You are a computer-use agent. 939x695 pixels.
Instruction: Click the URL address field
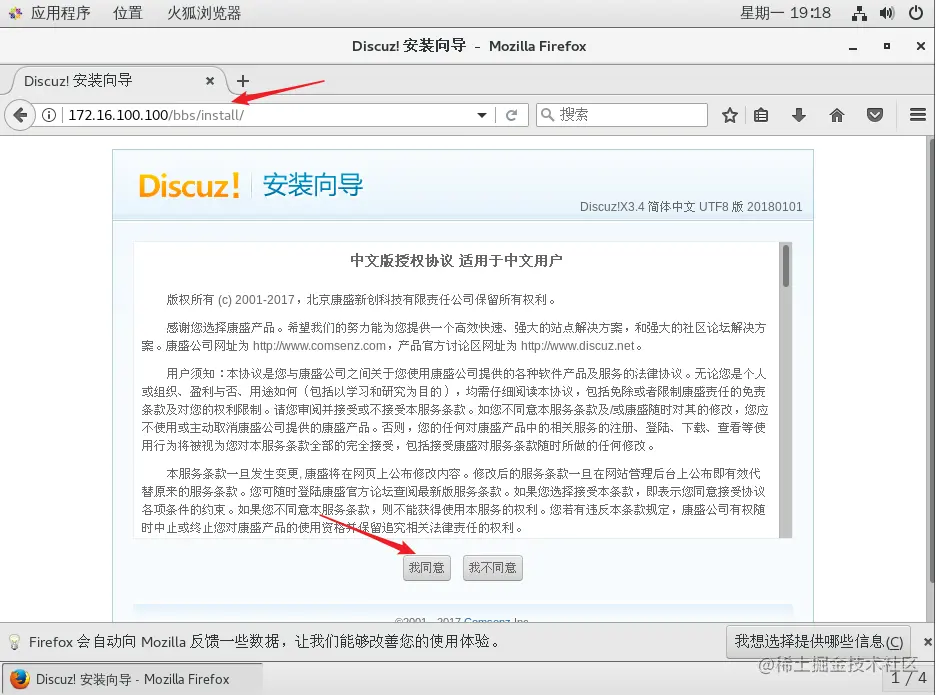[x=269, y=115]
